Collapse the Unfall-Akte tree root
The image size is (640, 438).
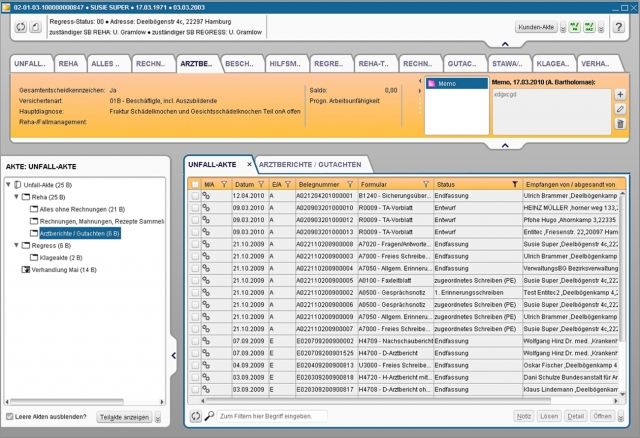[x=8, y=185]
